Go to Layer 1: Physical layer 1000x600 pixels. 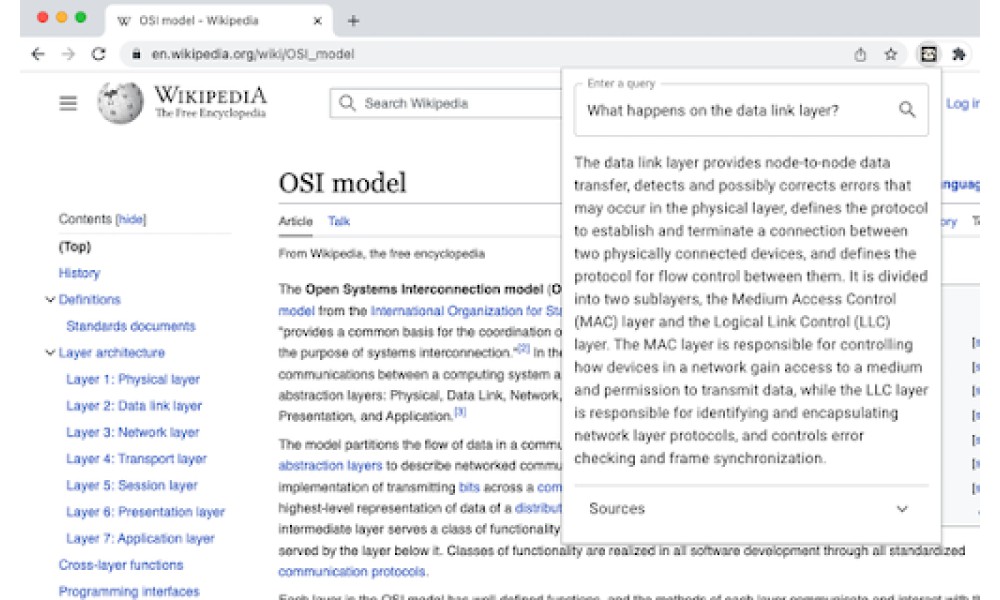click(x=133, y=379)
